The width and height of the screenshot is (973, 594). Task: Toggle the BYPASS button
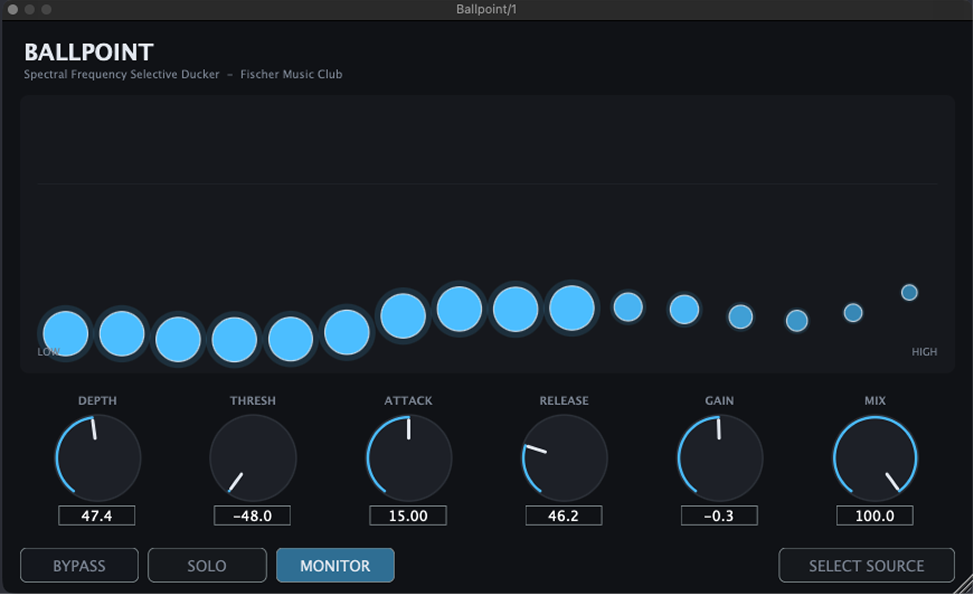click(79, 565)
